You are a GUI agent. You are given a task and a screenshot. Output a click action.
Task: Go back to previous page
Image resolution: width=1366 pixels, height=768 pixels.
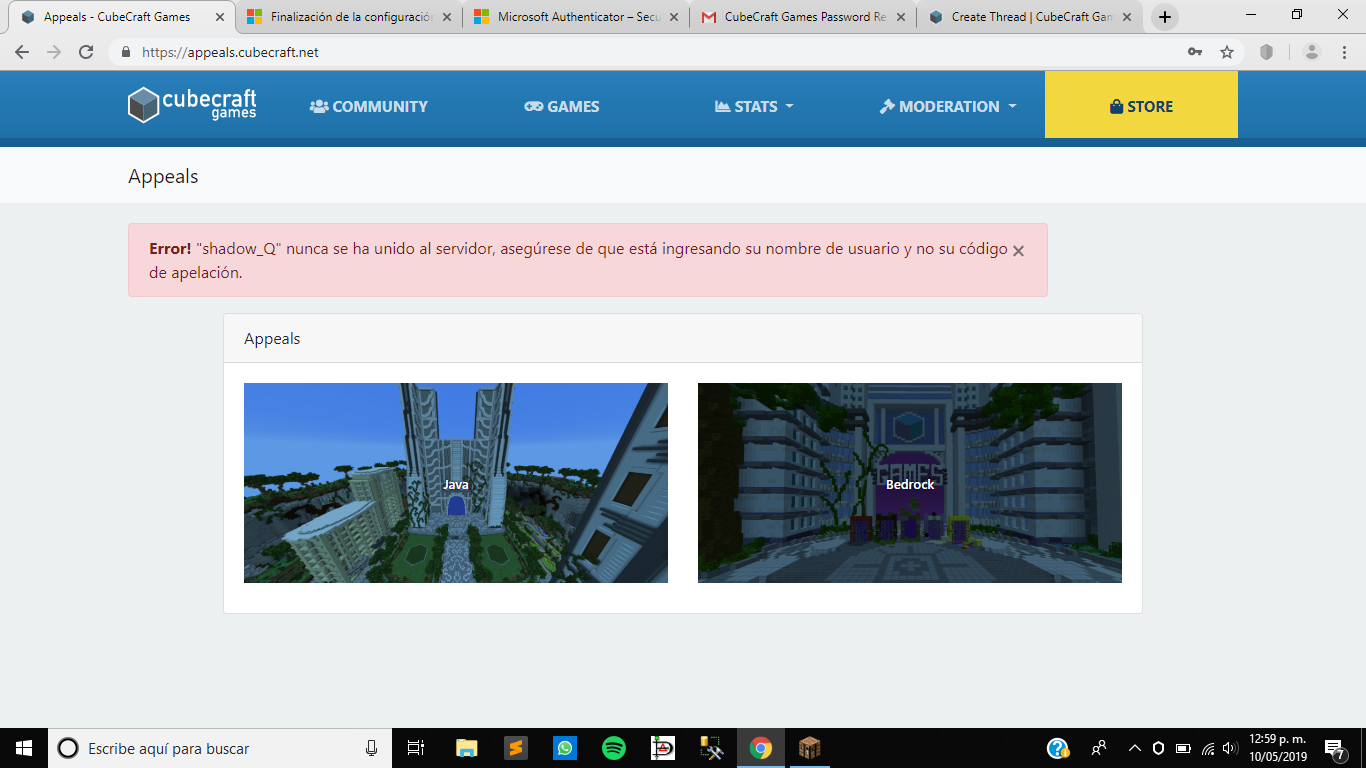click(22, 52)
